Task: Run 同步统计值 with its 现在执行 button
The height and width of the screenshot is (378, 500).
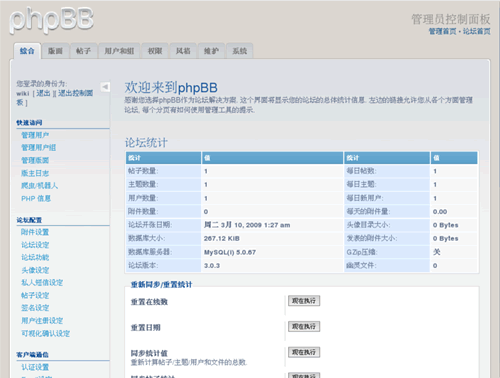Action: (x=304, y=352)
